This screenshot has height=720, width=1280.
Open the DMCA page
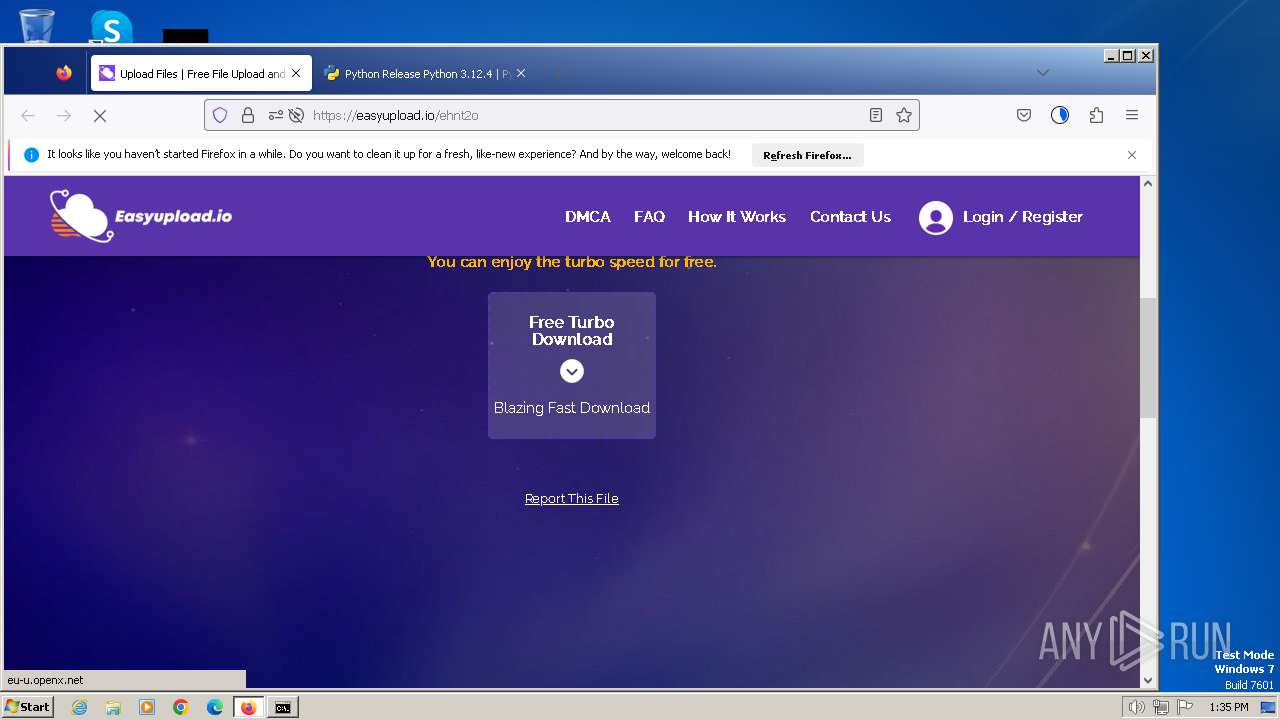click(588, 217)
